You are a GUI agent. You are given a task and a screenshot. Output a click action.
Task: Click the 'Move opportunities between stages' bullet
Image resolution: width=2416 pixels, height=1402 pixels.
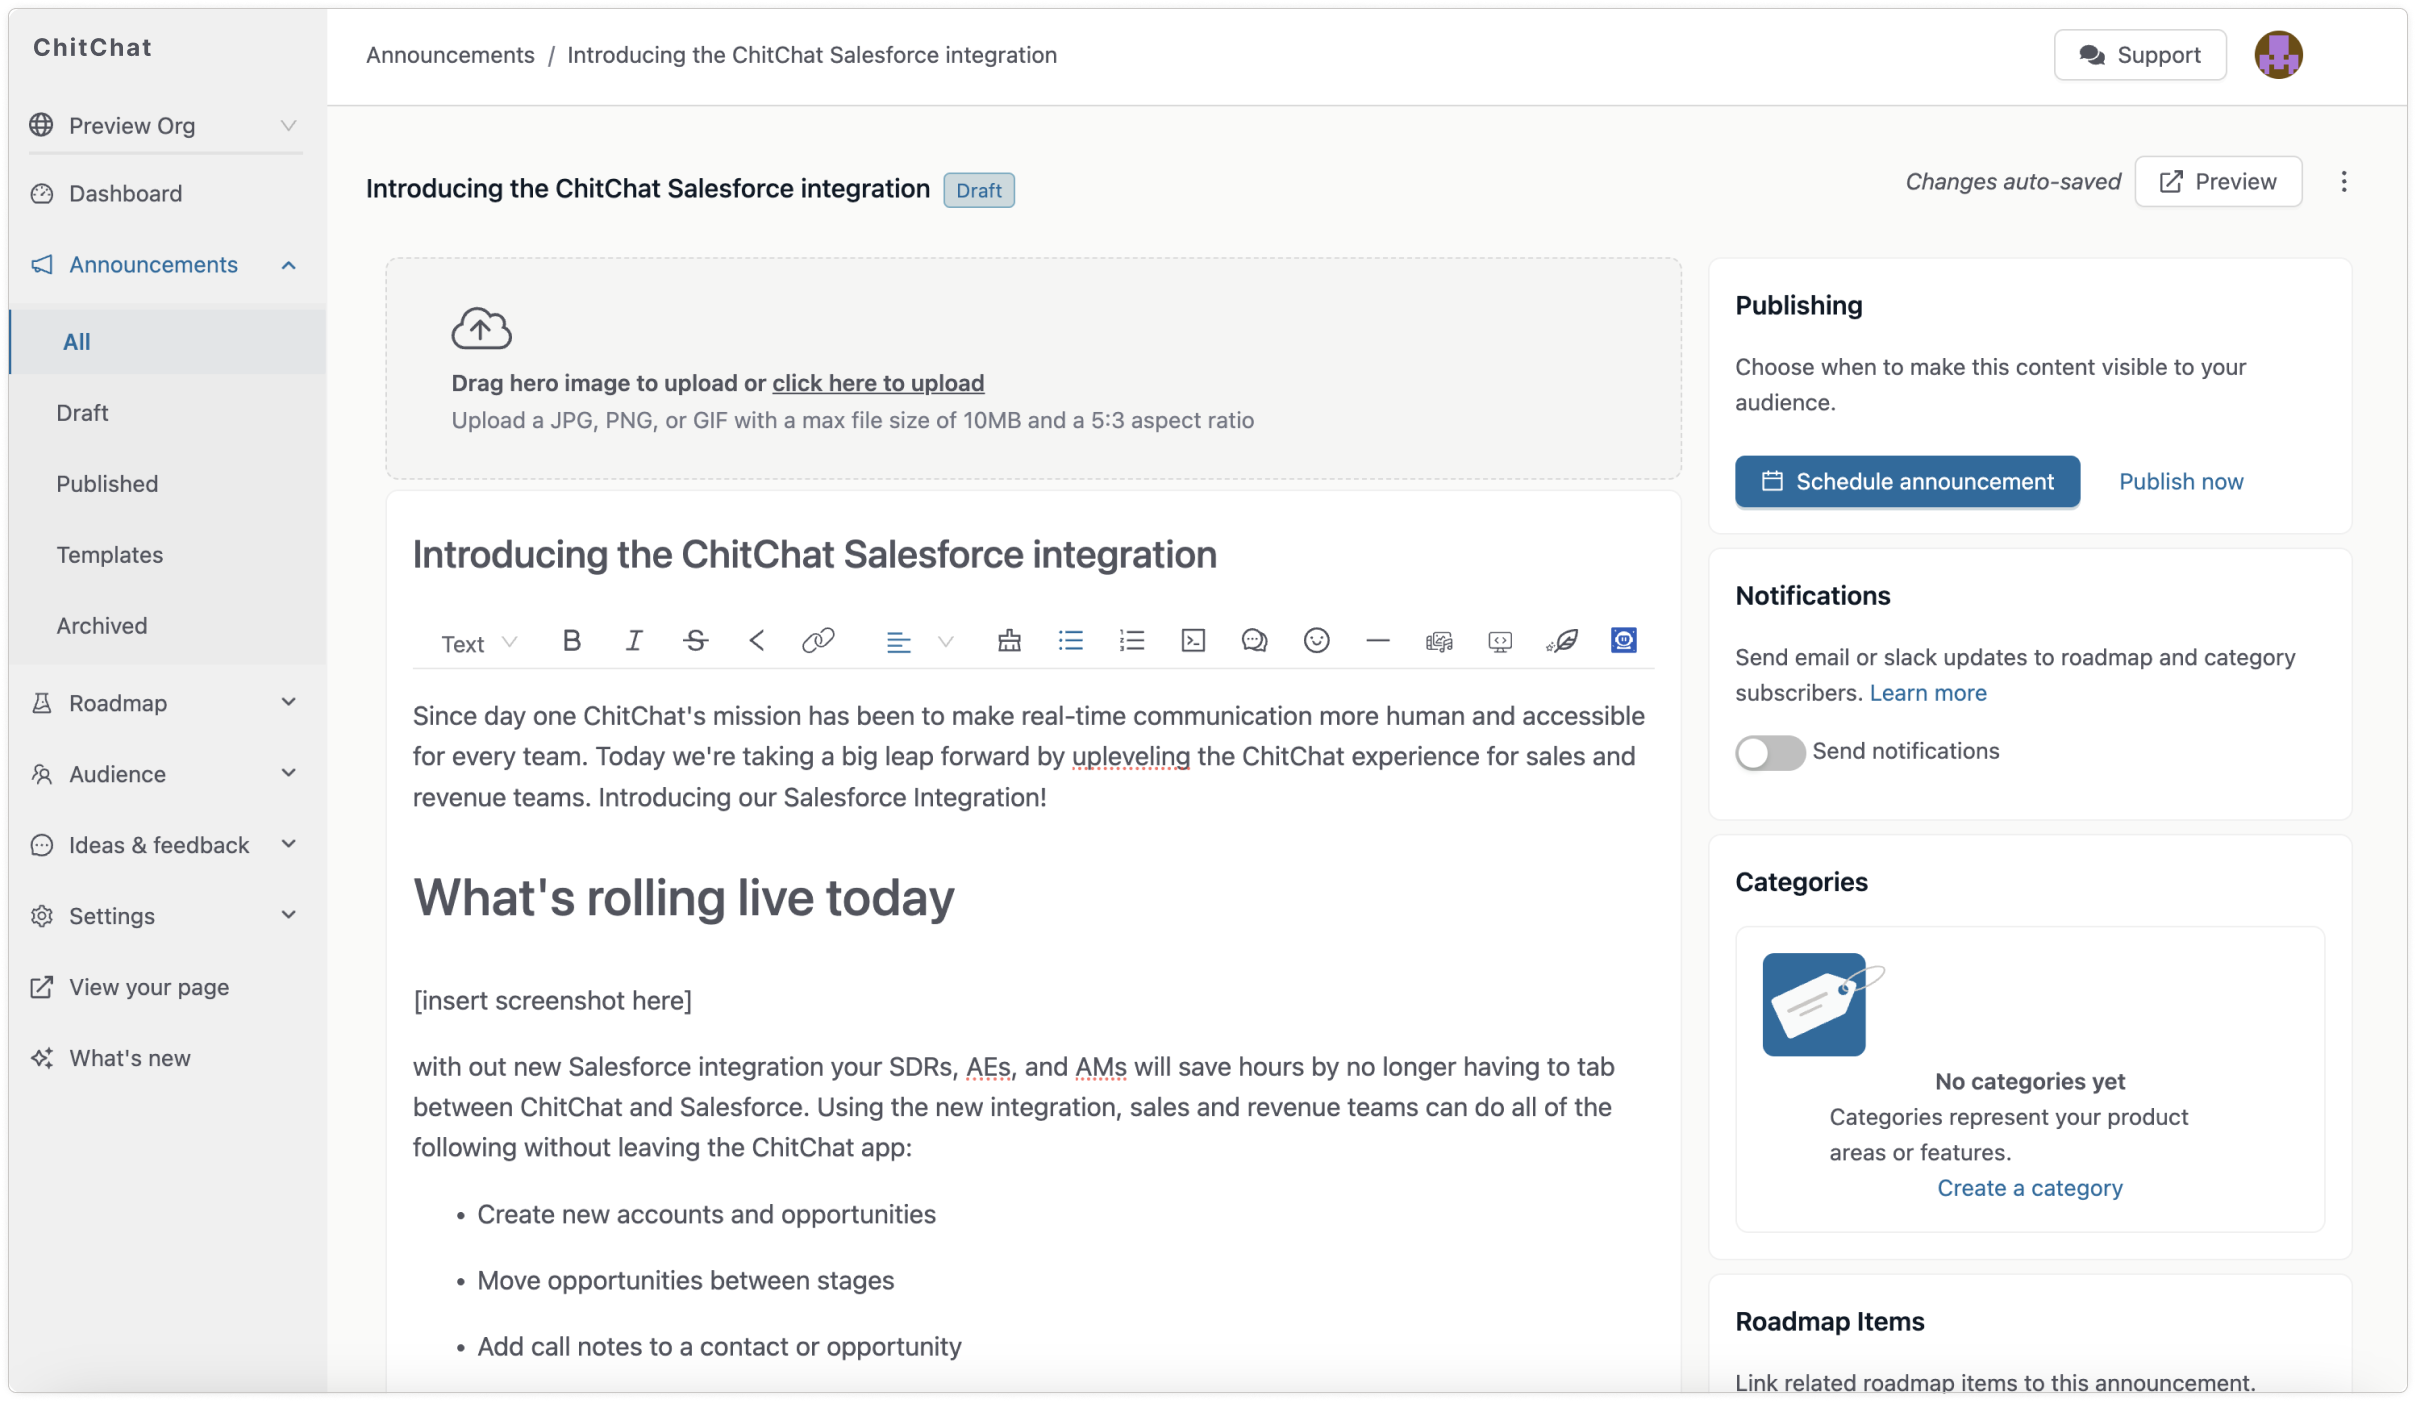coord(685,1281)
